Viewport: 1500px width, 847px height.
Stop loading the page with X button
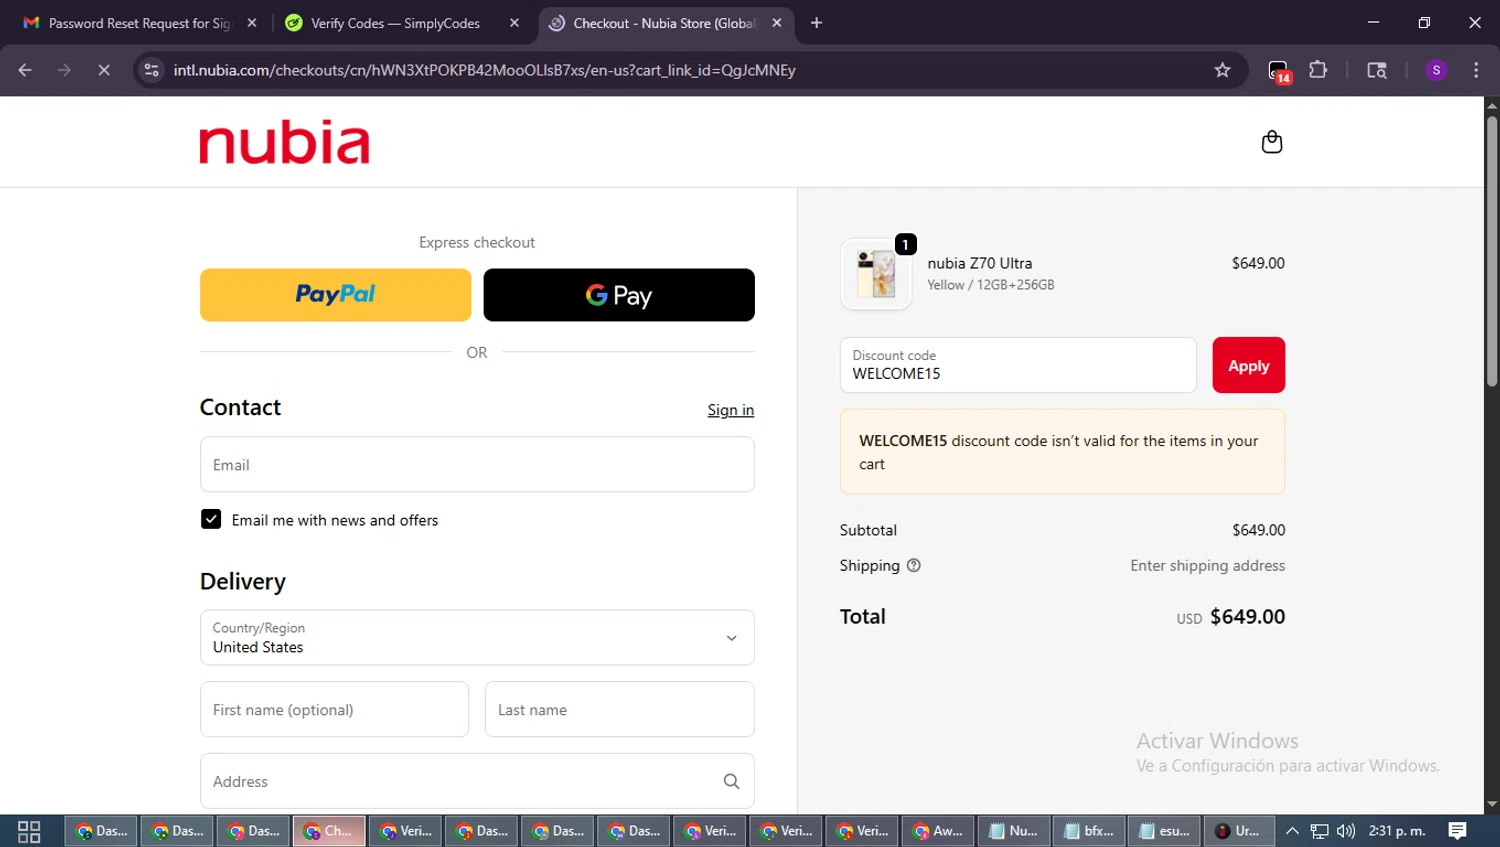tap(103, 70)
